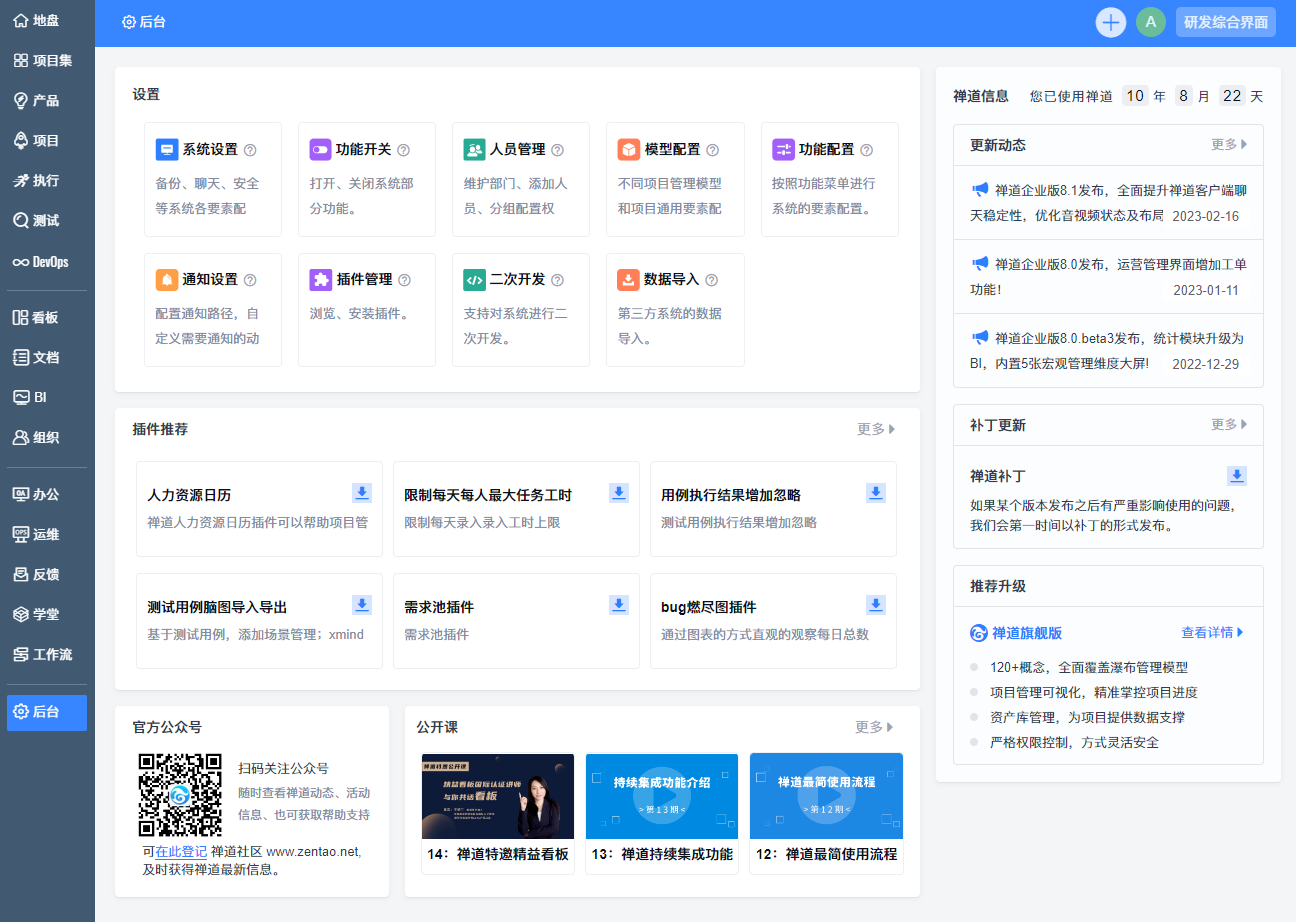
Task: Open the 禅道企业版8.1发布 news item
Action: 1108,202
